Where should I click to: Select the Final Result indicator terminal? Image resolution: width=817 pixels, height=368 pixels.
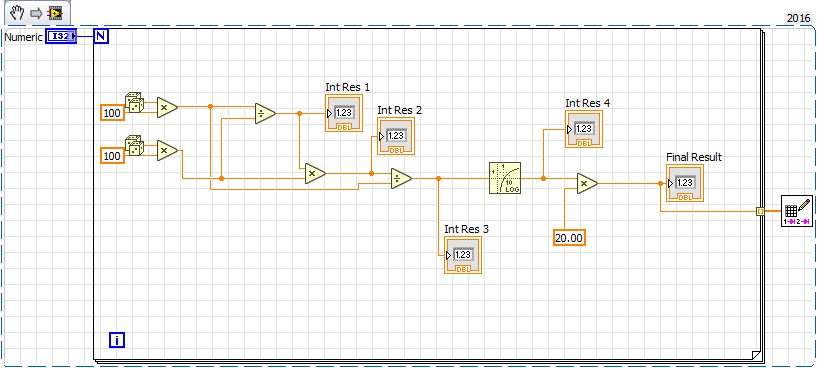point(685,183)
